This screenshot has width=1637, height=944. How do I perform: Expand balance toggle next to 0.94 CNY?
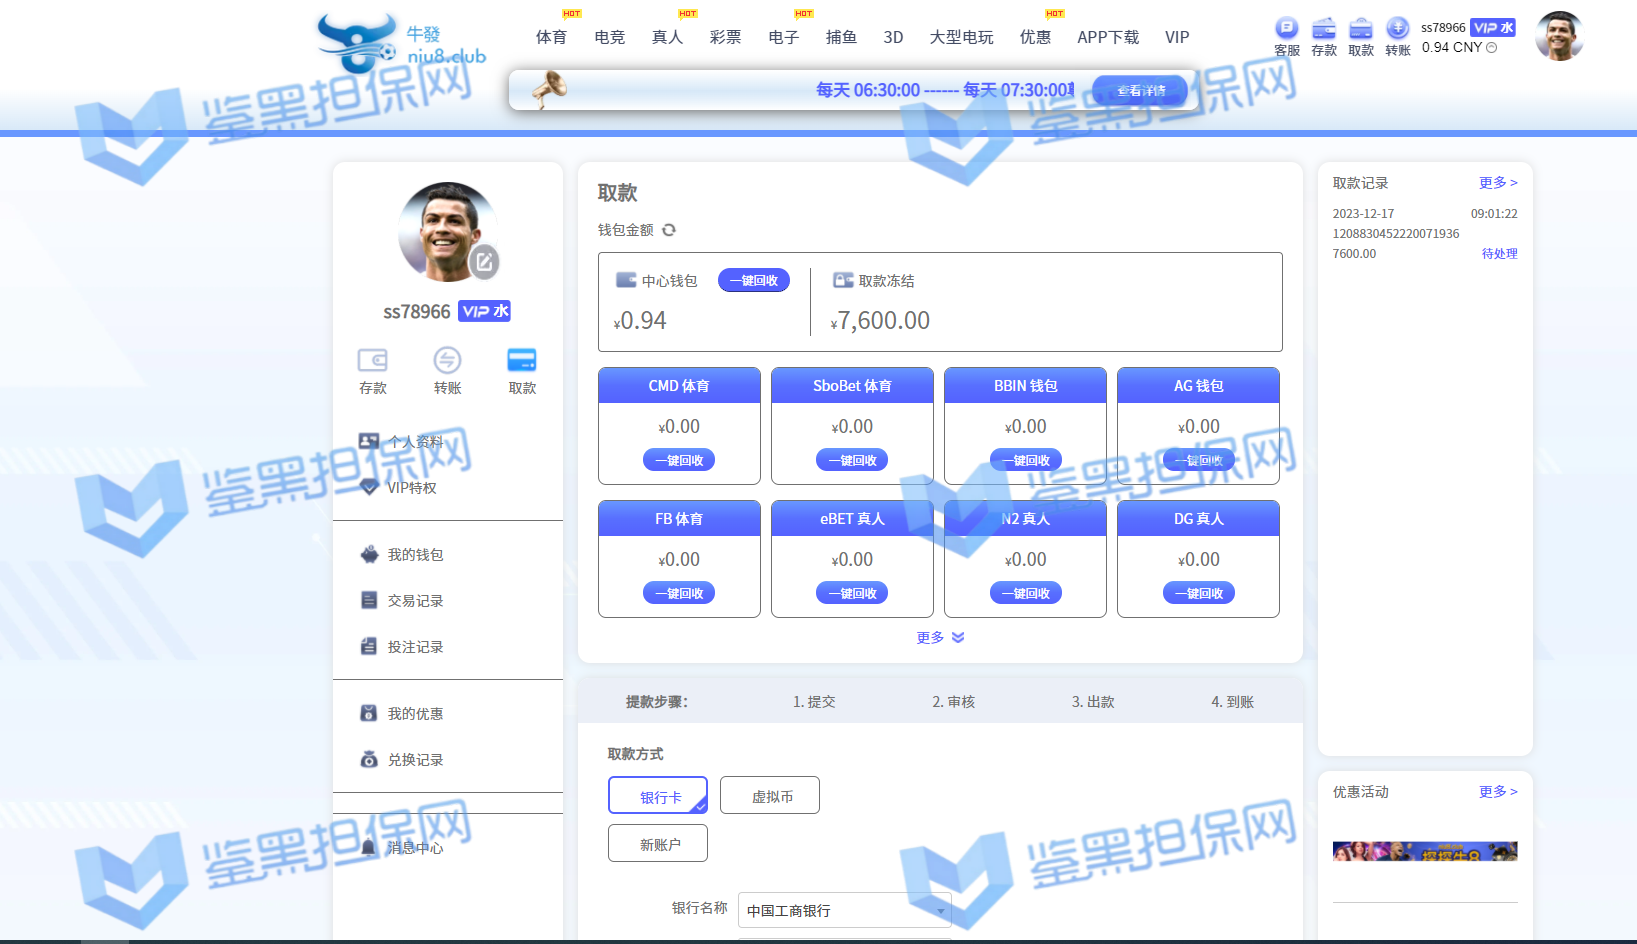point(1492,48)
